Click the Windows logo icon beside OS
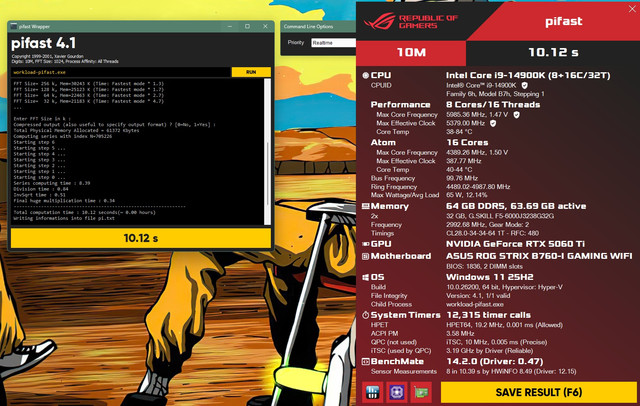The image size is (640, 406). tap(365, 277)
